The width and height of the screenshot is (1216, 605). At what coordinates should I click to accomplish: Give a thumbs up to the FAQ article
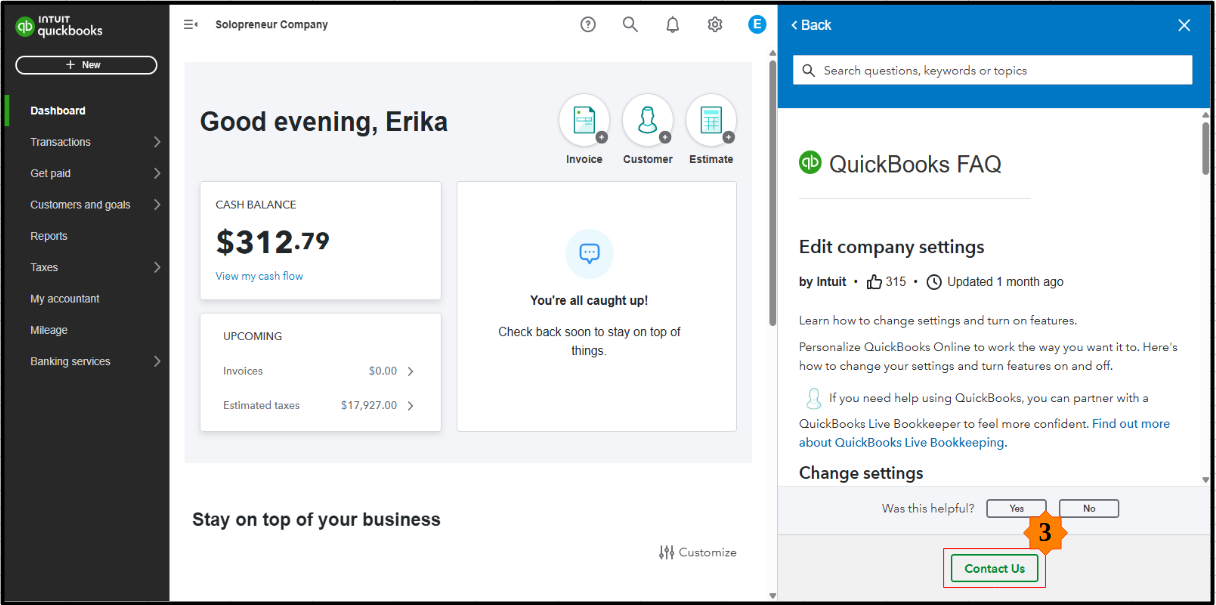tap(875, 281)
